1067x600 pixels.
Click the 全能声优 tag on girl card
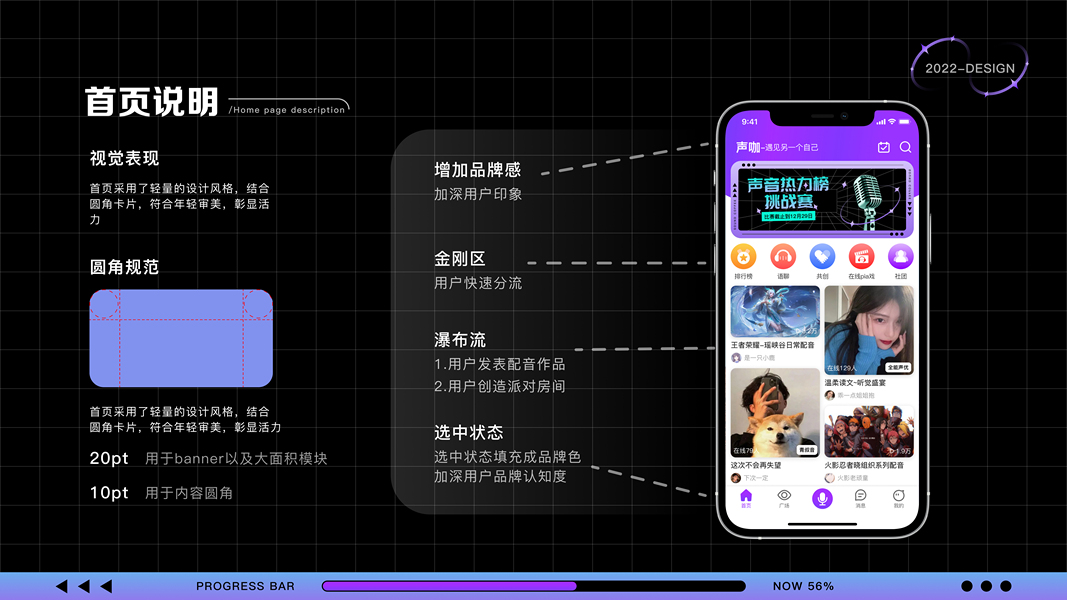(898, 367)
